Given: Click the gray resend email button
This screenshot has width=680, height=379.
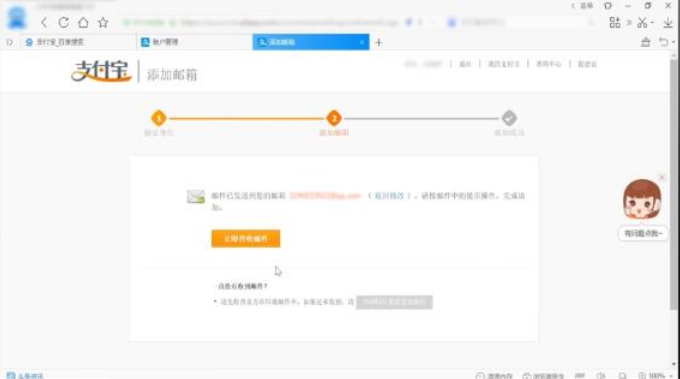Looking at the screenshot, I should pos(394,302).
